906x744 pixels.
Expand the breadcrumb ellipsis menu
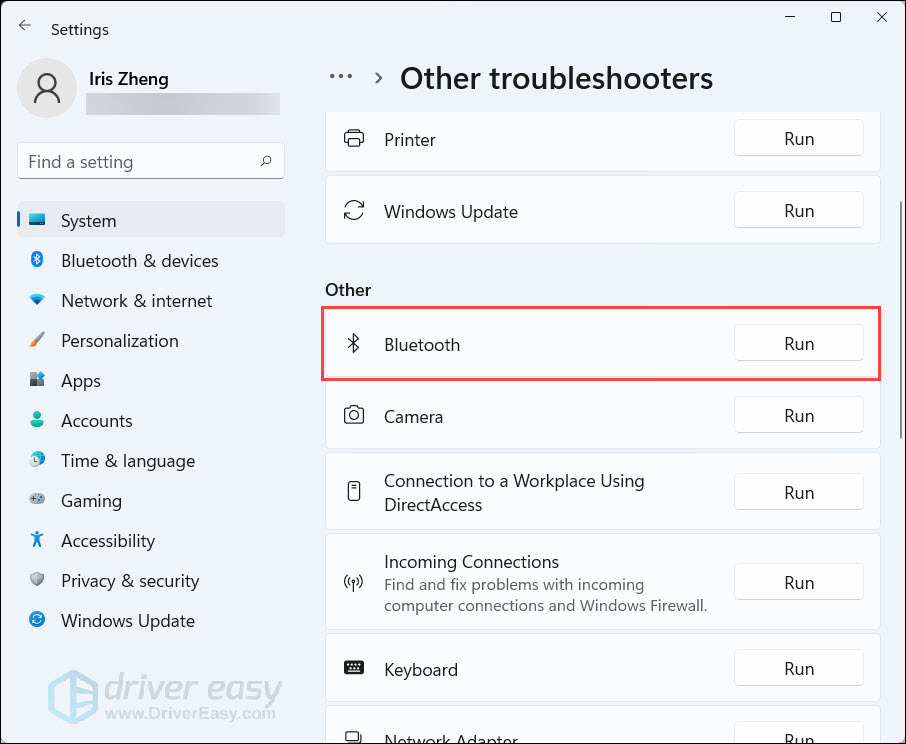[x=341, y=77]
